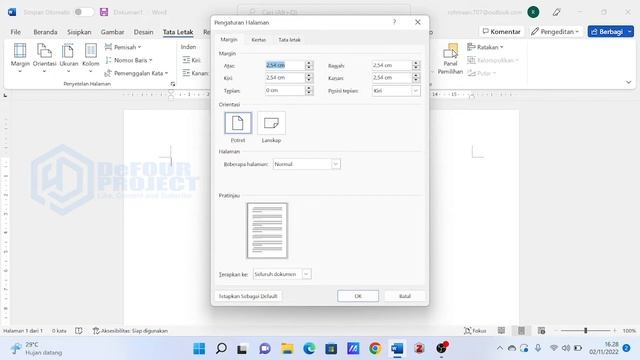The height and width of the screenshot is (360, 640).
Task: Open the Pengeditan mode dropdown
Action: (555, 31)
